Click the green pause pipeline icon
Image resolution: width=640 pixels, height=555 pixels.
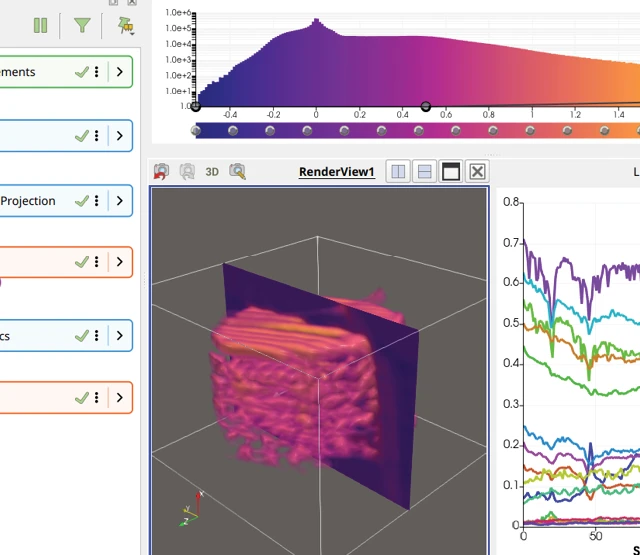[x=40, y=26]
